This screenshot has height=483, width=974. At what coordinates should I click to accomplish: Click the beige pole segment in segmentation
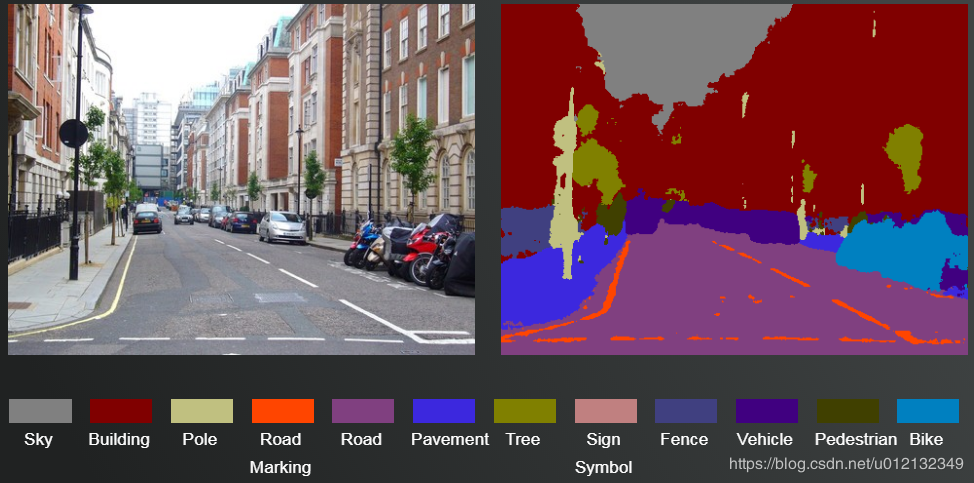(565, 186)
